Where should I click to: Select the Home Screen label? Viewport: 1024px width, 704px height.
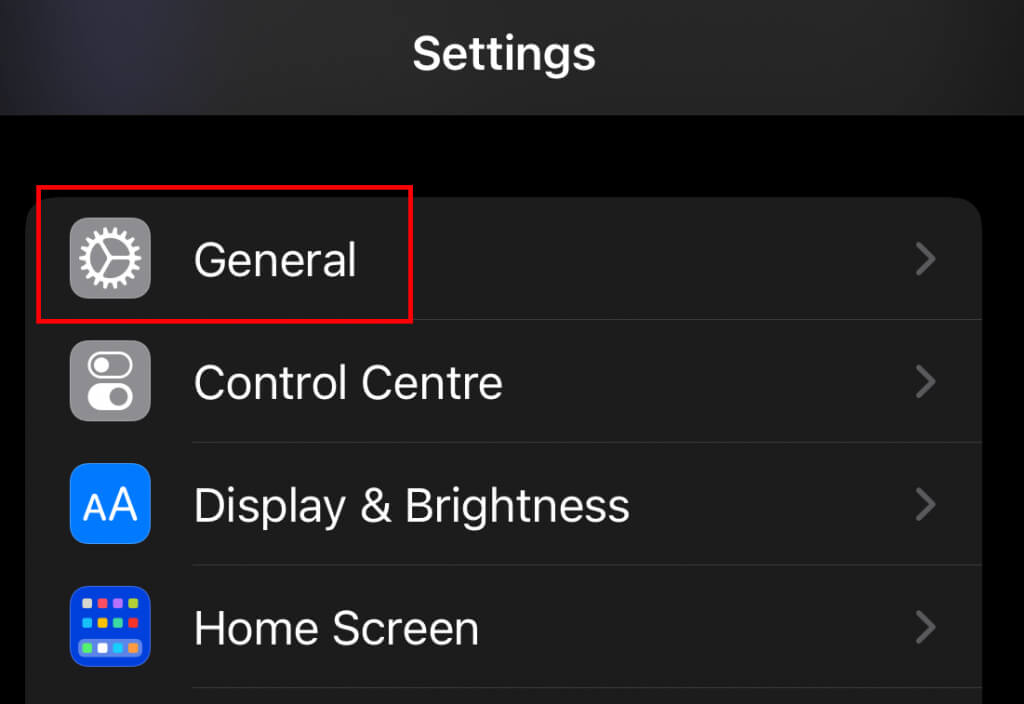(336, 628)
